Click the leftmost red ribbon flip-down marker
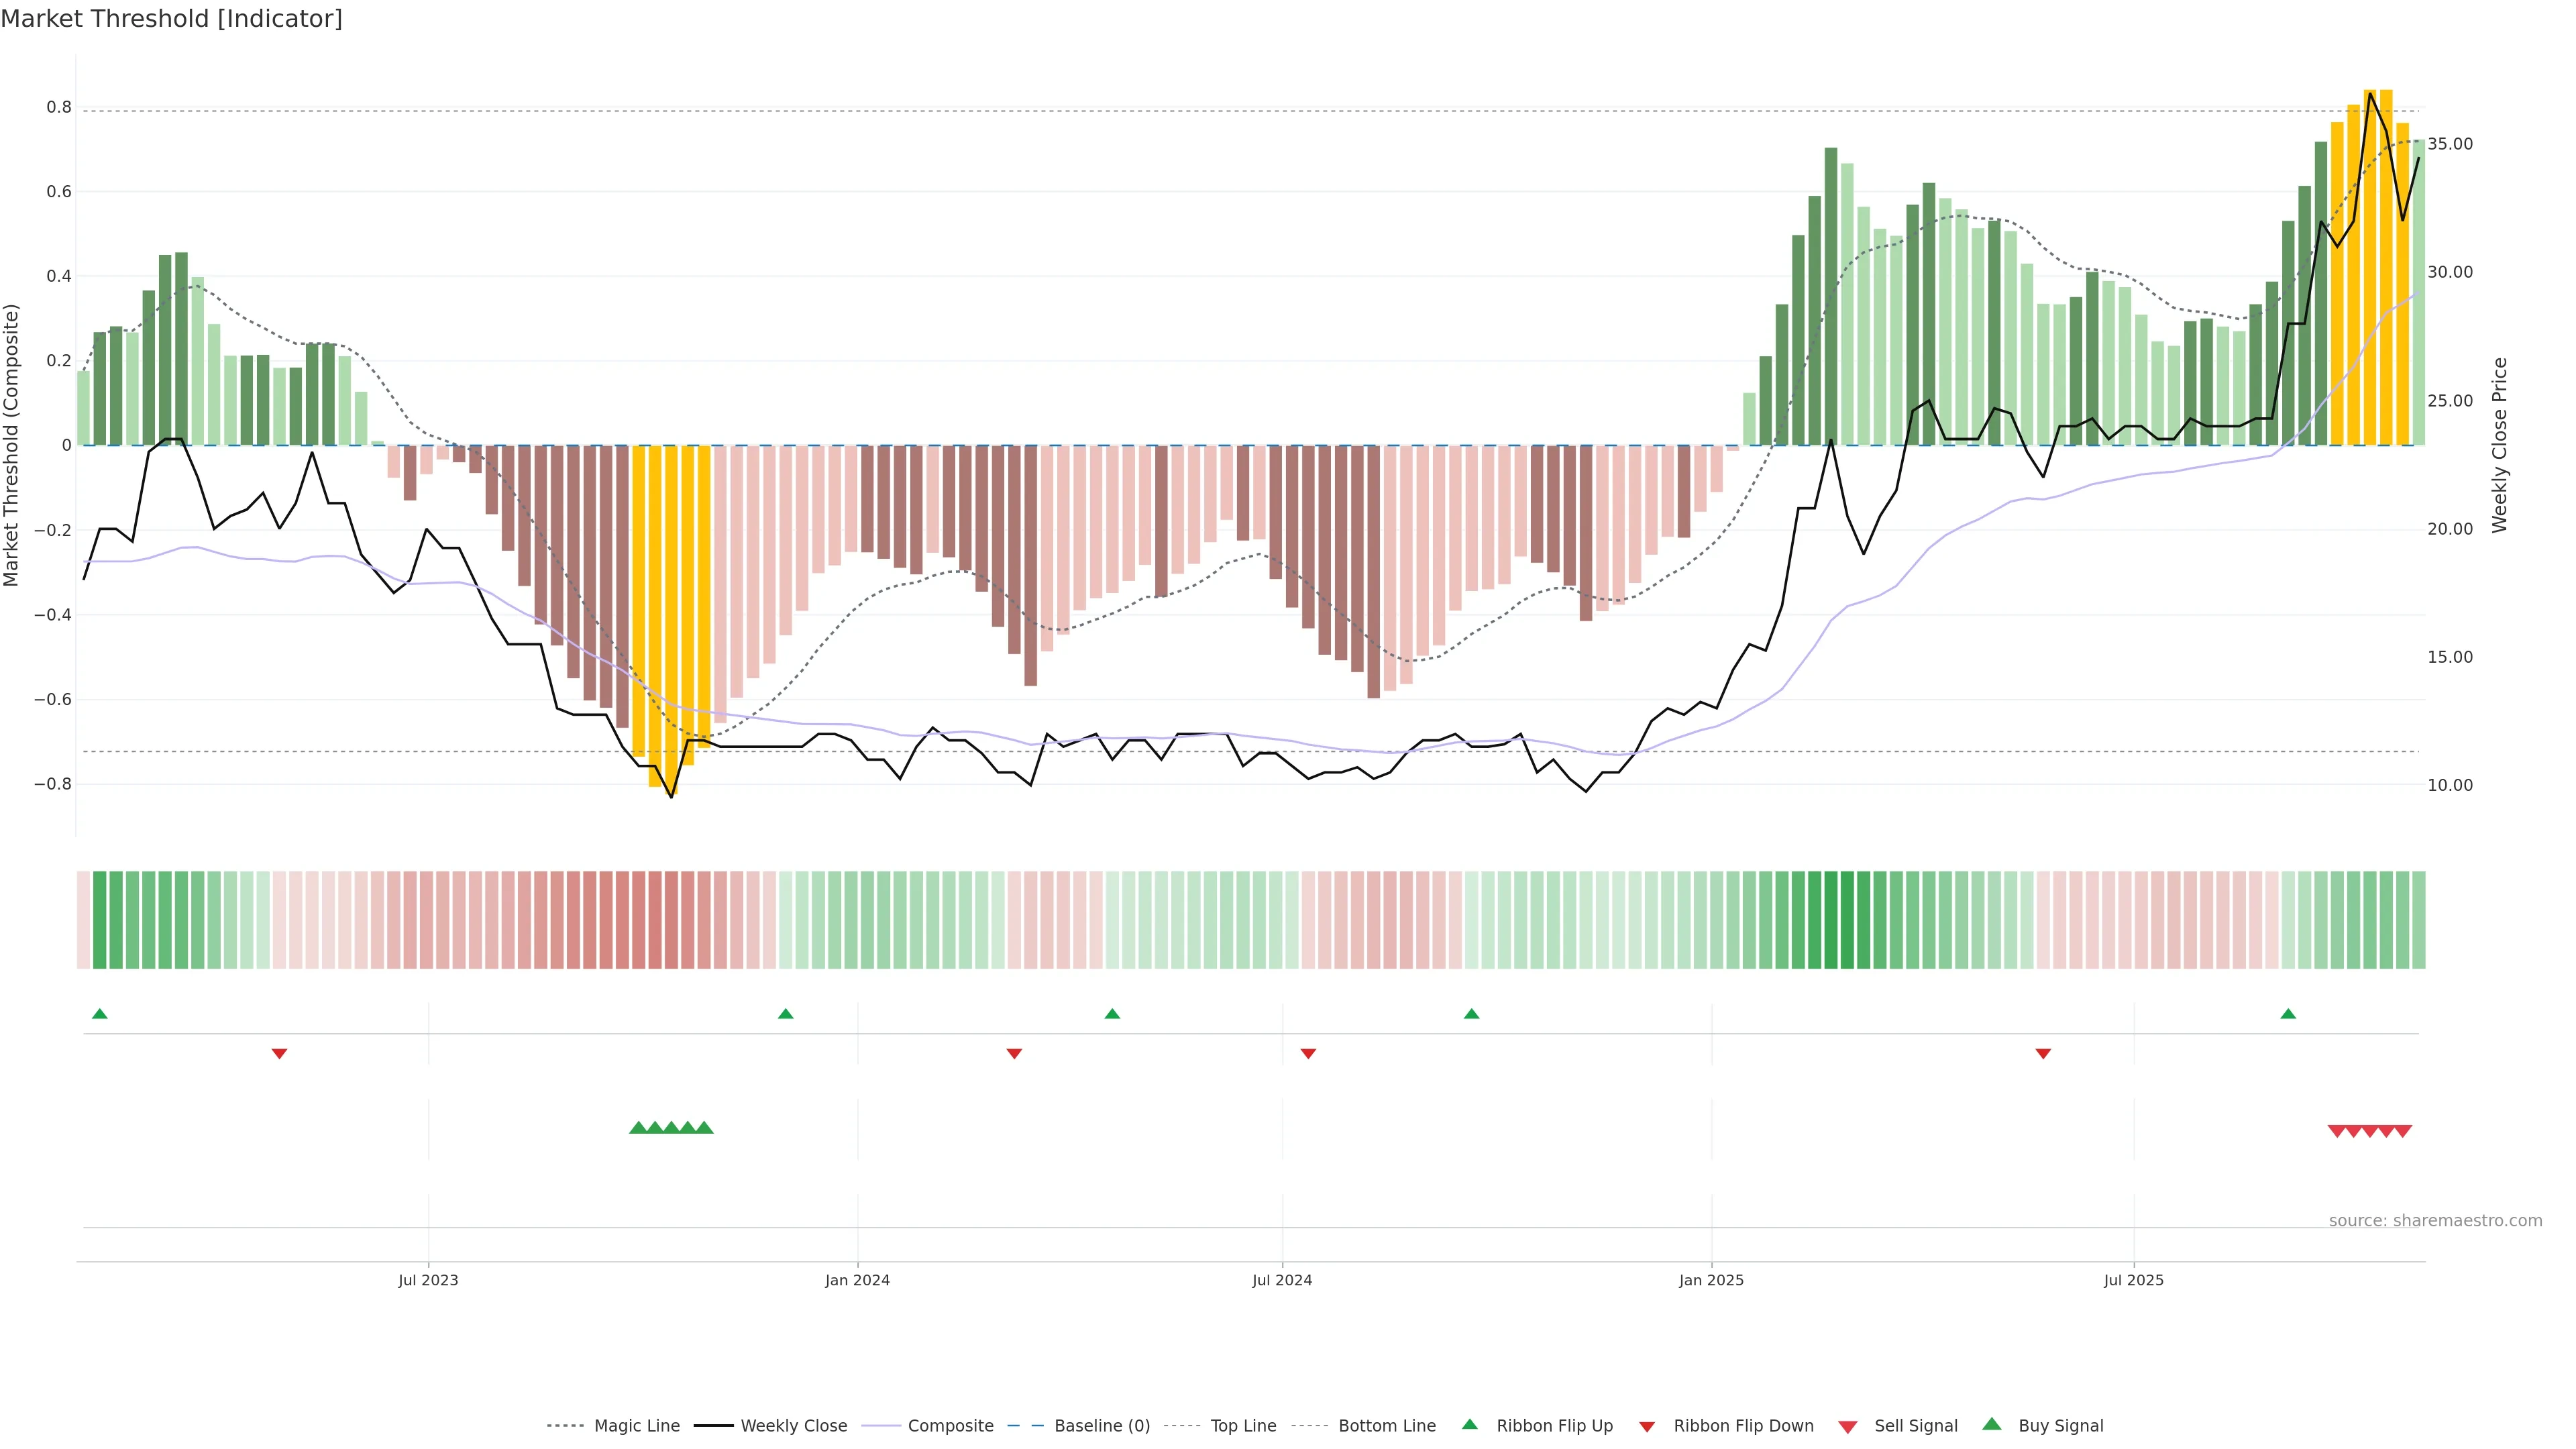2576x1449 pixels. [280, 1054]
